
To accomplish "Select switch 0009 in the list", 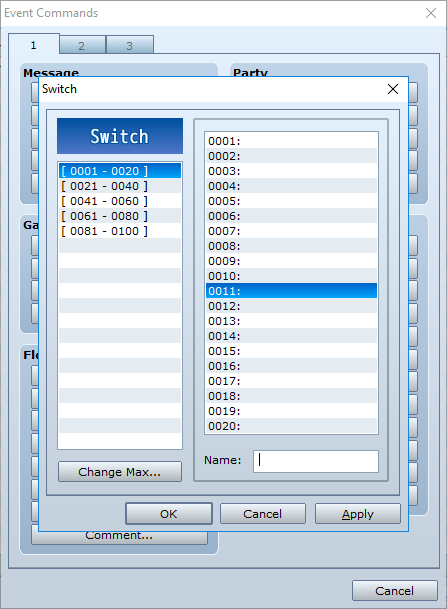I will click(x=291, y=261).
